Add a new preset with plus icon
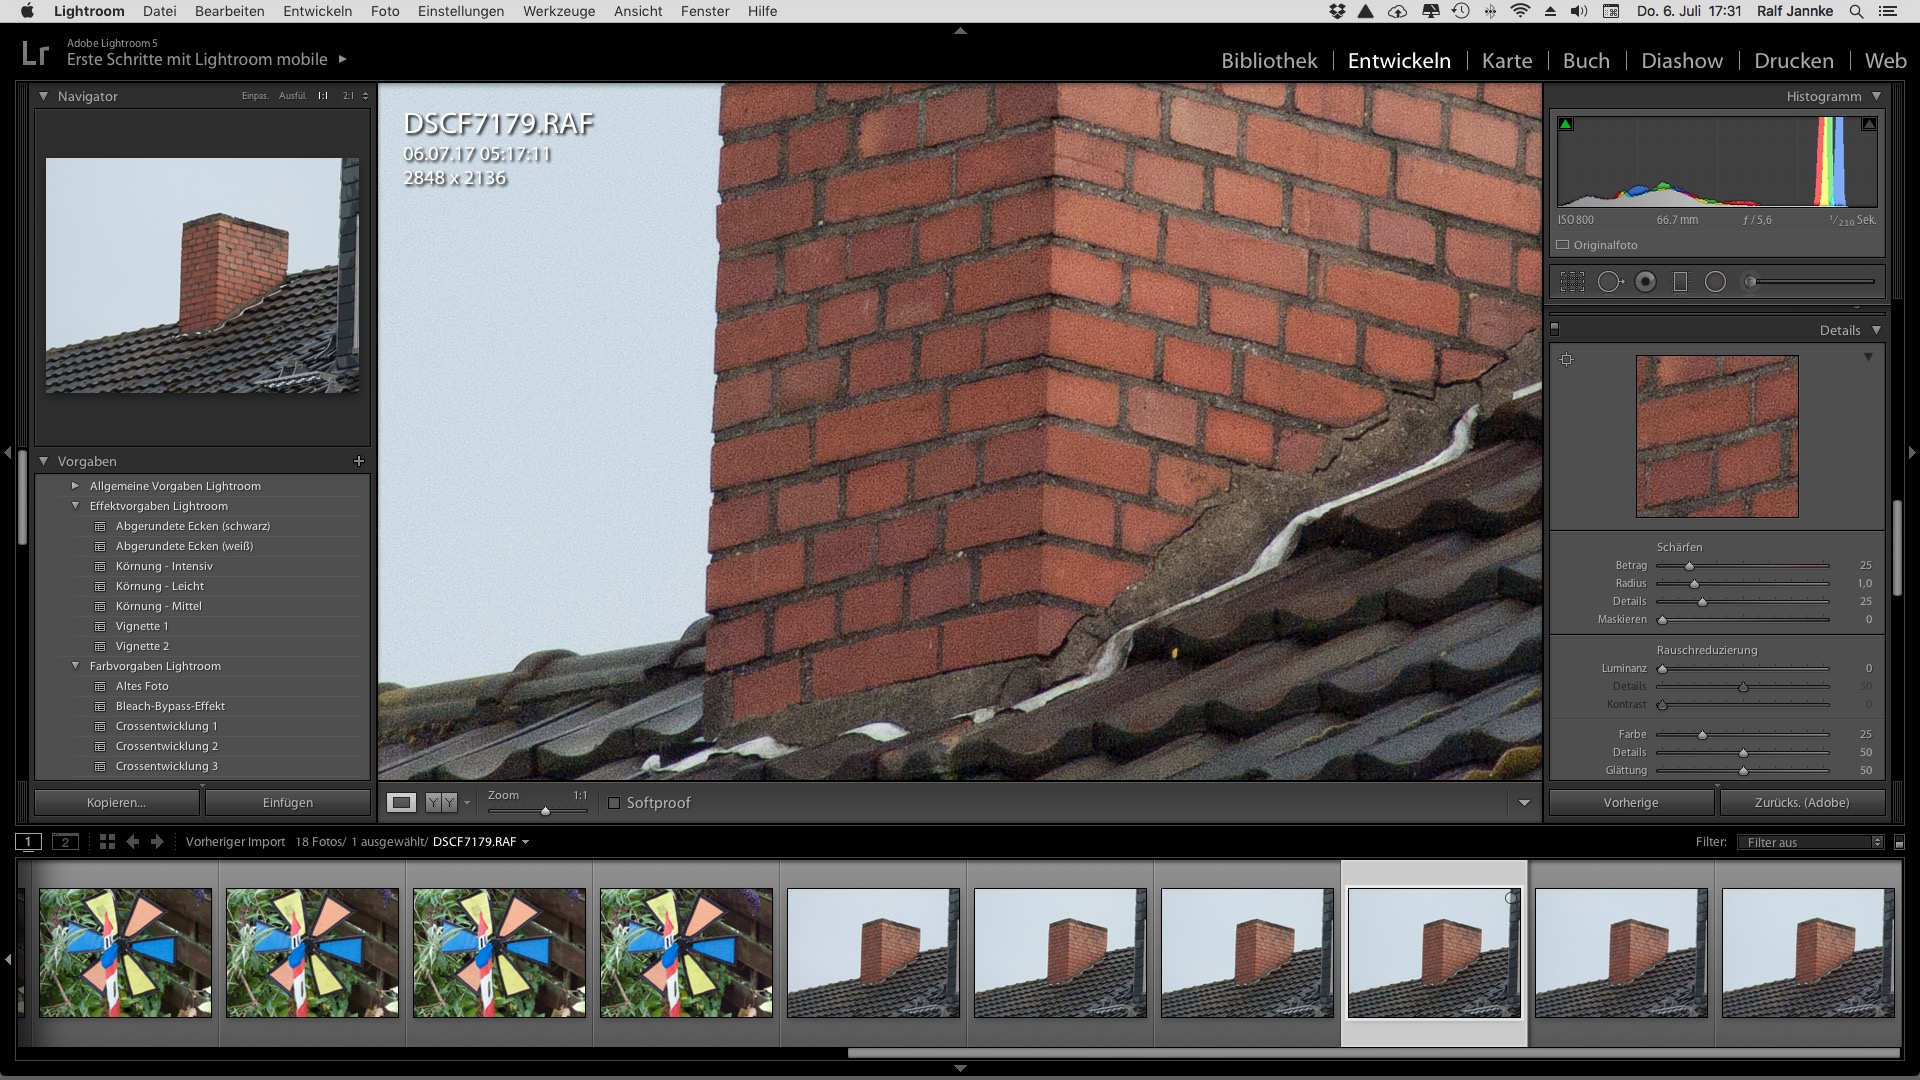1920x1080 pixels. pyautogui.click(x=359, y=461)
